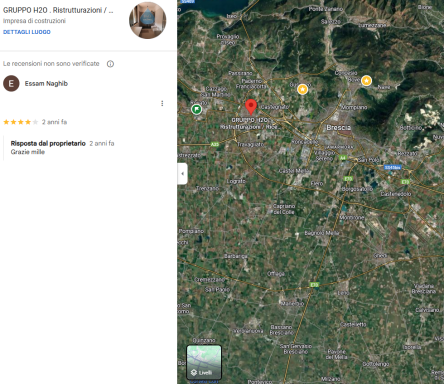
Task: Click the Travagliato town label
Action: [x=250, y=144]
